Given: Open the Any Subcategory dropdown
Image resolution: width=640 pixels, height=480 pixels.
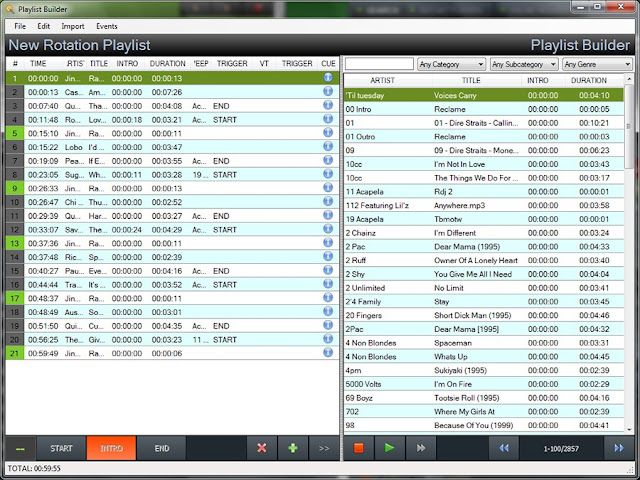Looking at the screenshot, I should [524, 64].
